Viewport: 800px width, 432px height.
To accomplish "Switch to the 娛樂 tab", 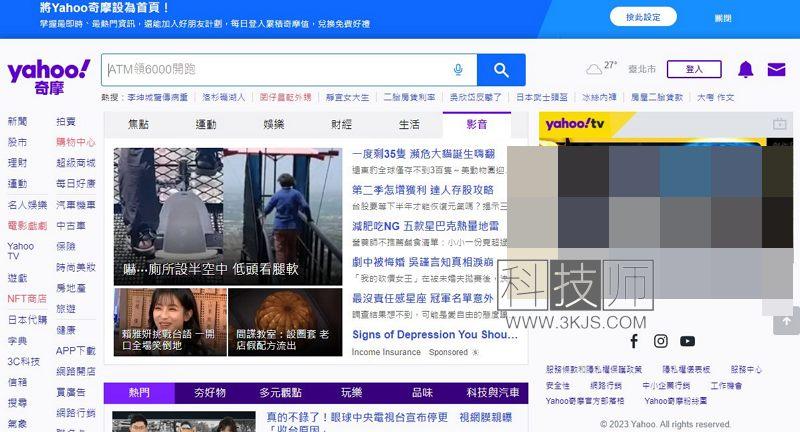I will pos(273,124).
